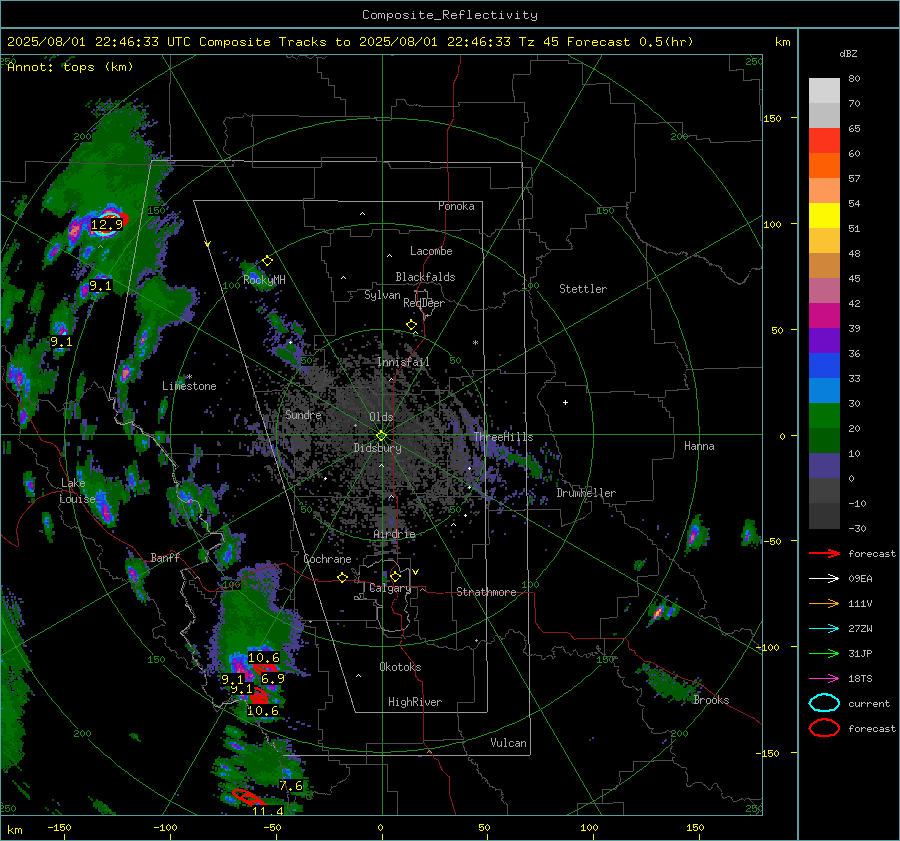Click the red forecast ellipse icon
The width and height of the screenshot is (900, 841).
click(x=824, y=728)
